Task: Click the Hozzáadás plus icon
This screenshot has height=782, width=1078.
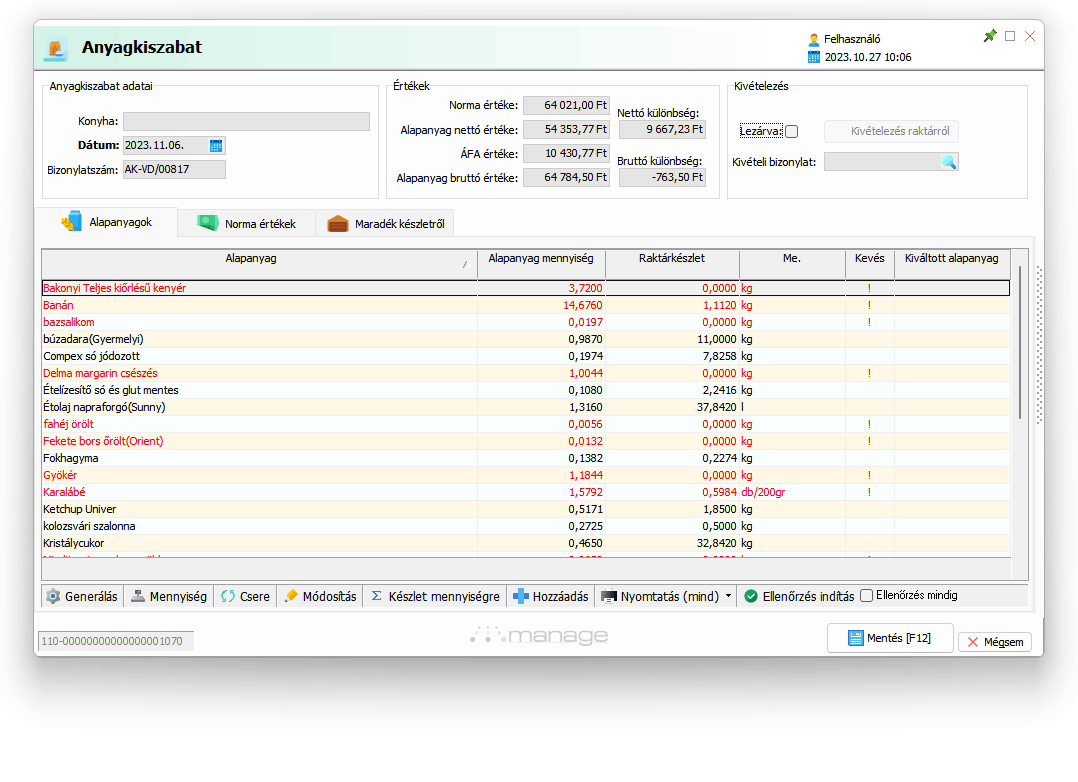Action: (520, 596)
